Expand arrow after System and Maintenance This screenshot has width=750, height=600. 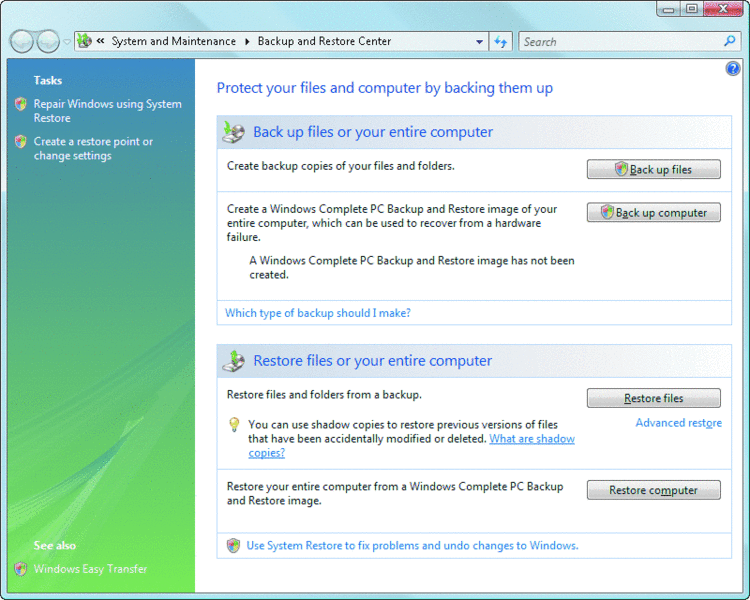[247, 42]
